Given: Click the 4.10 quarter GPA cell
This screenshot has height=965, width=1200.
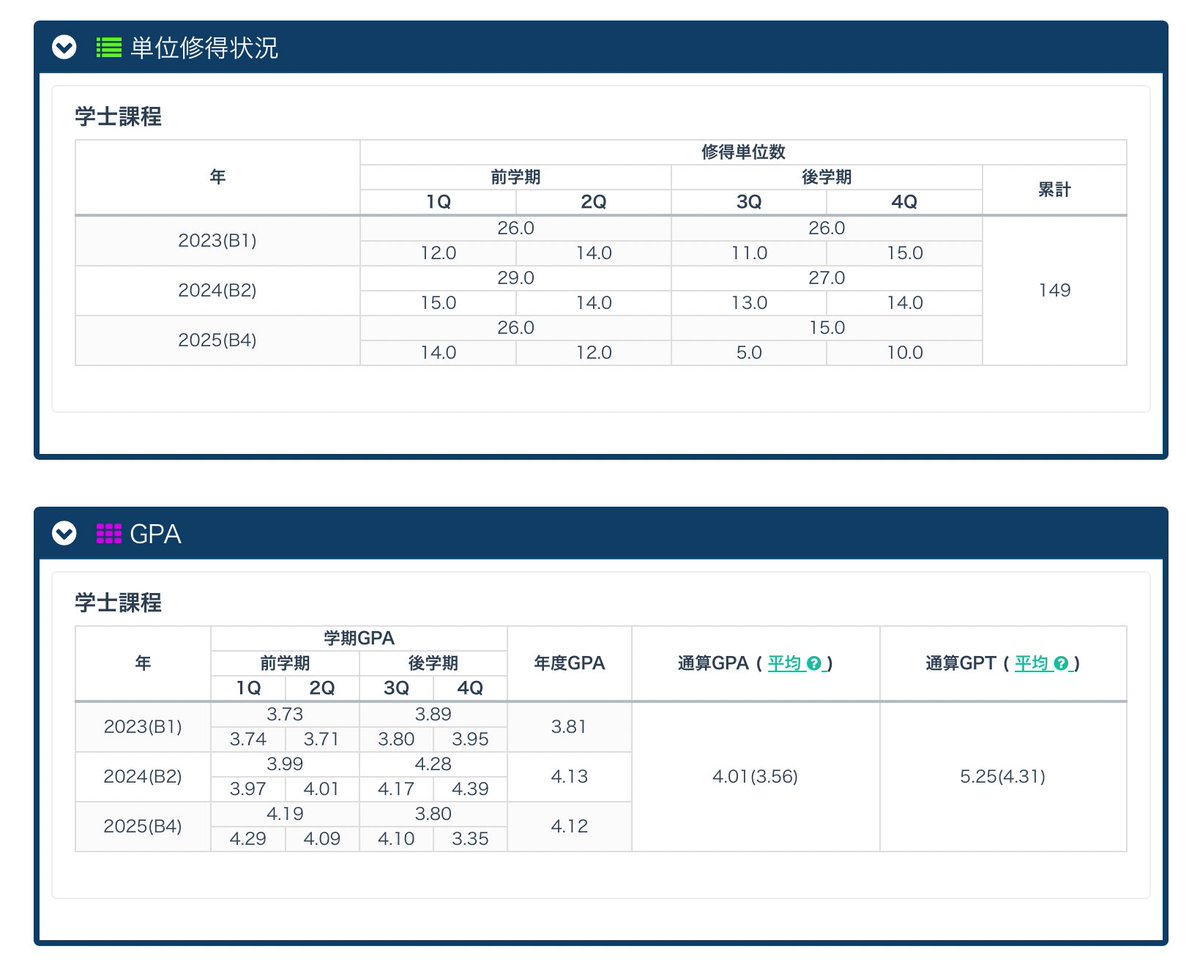Looking at the screenshot, I should coord(396,839).
